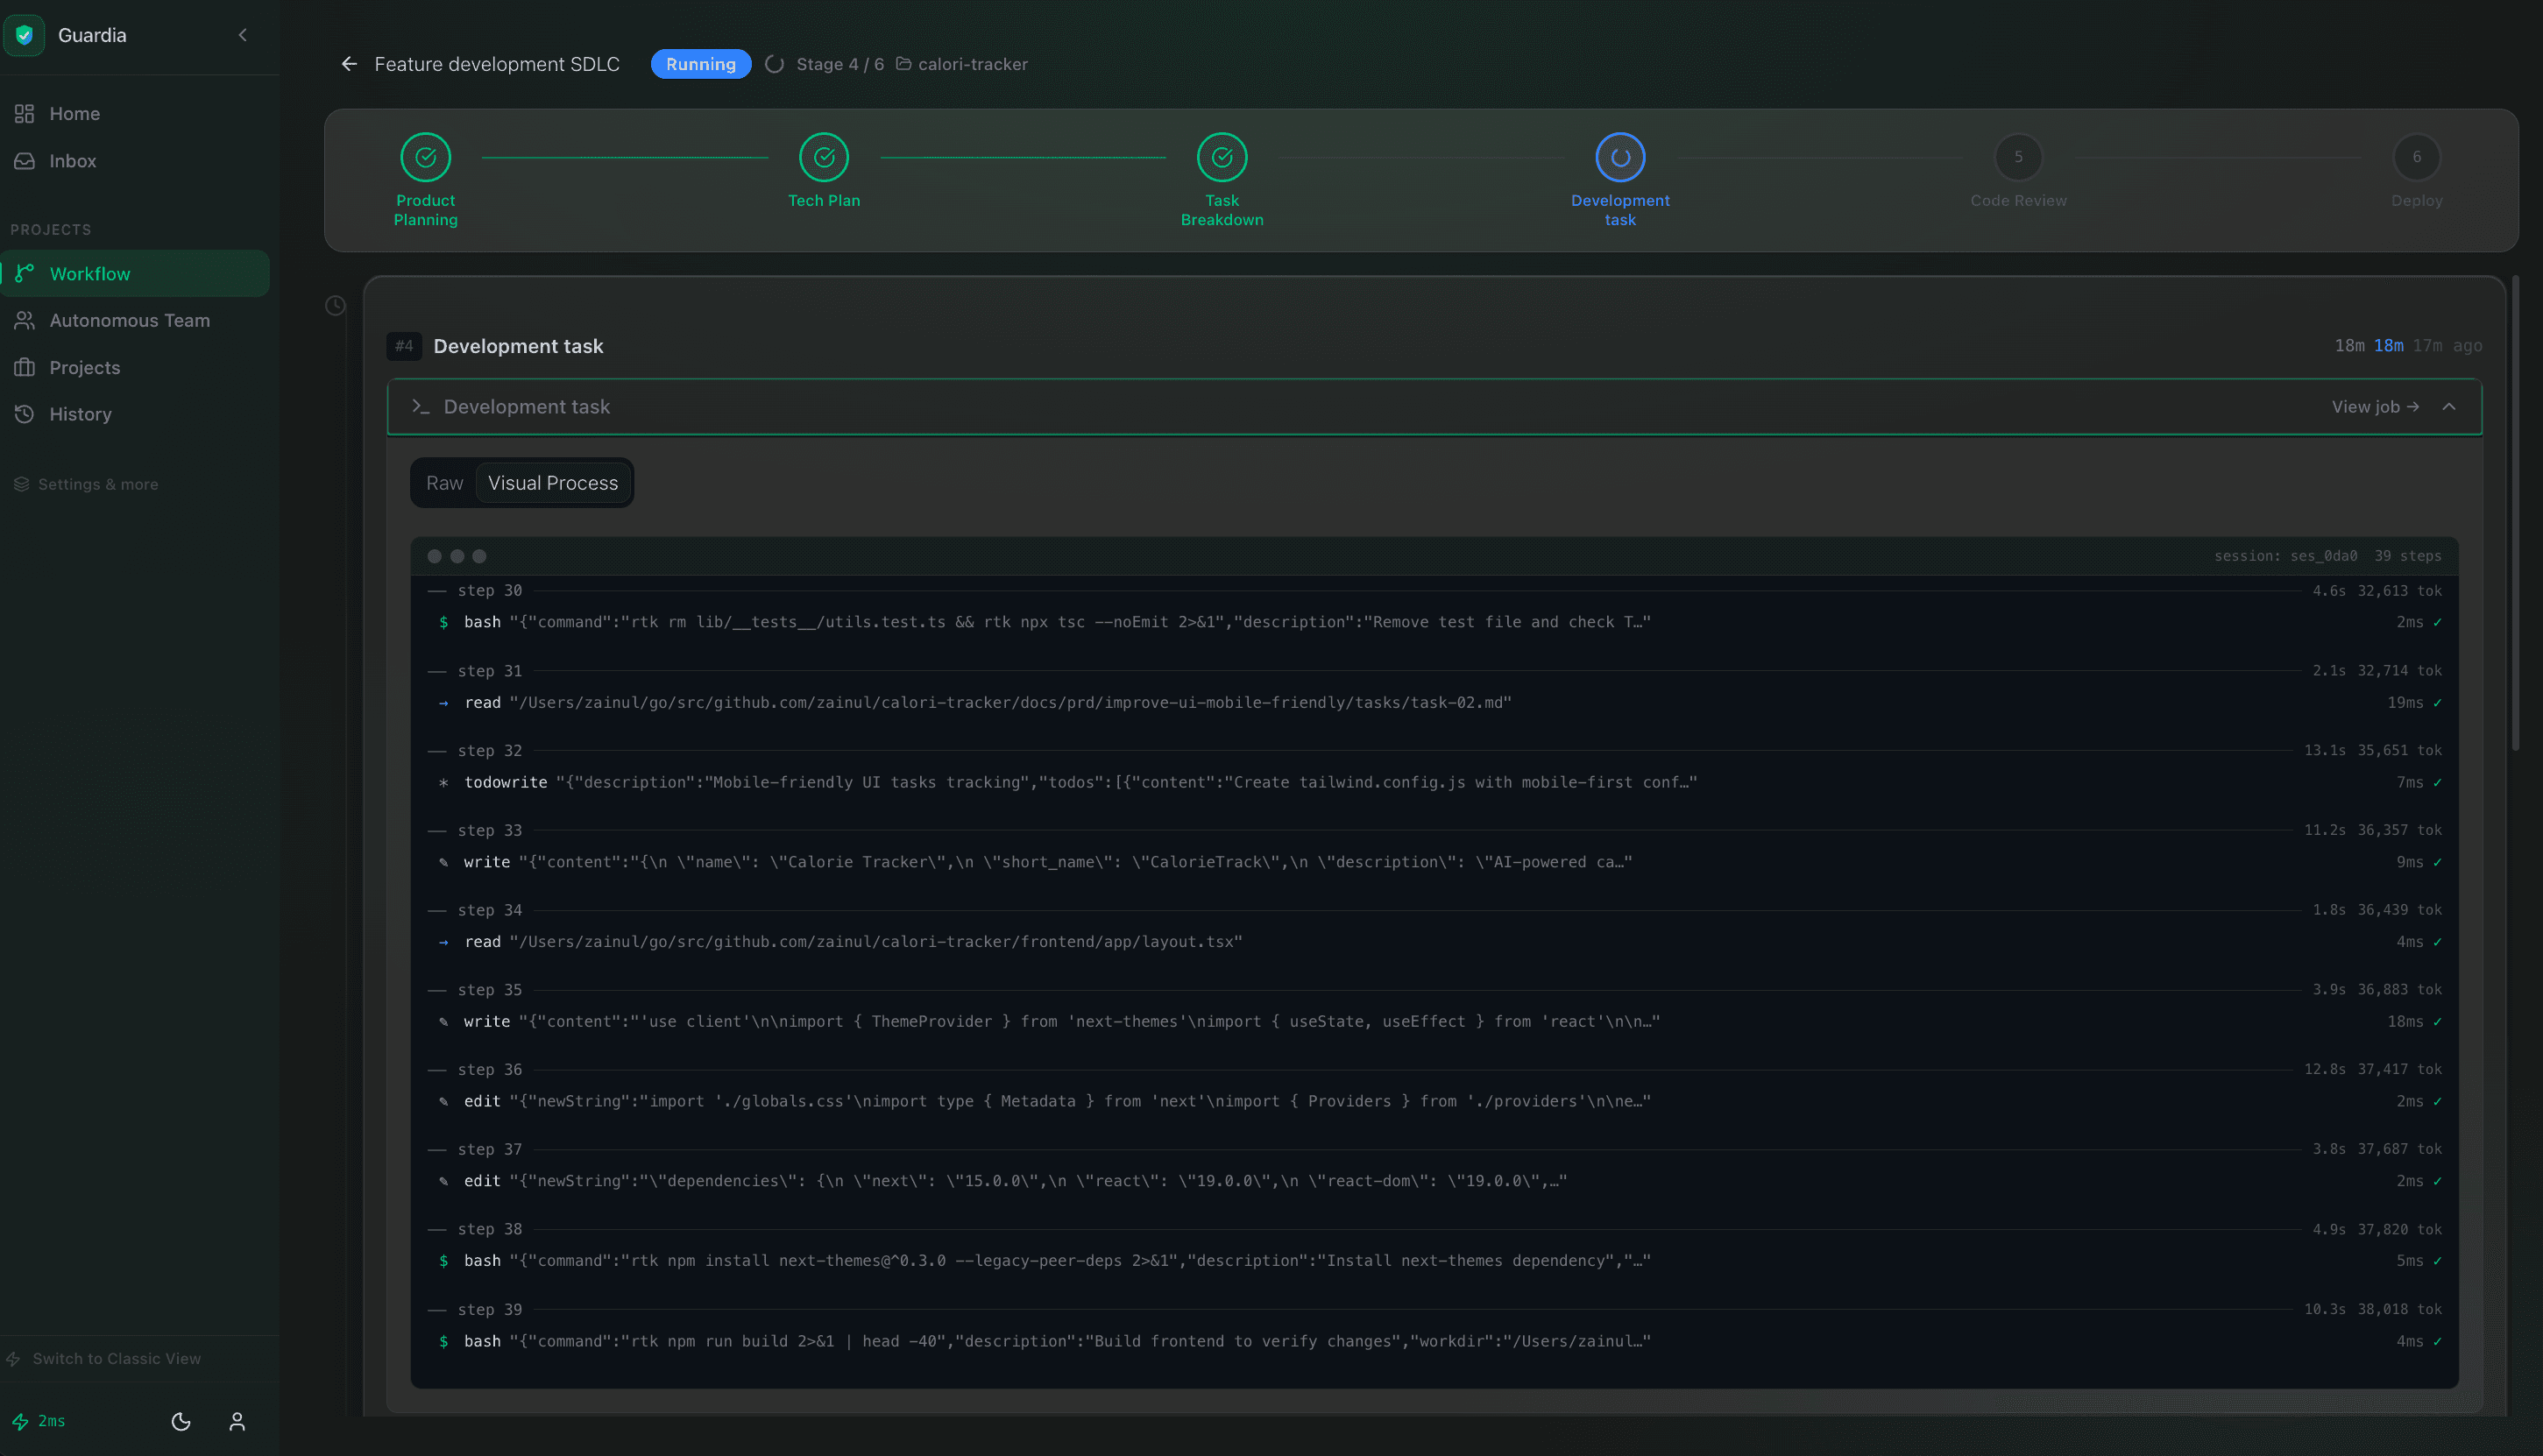Click the 39 steps count label
Image resolution: width=2543 pixels, height=1456 pixels.
2408,556
